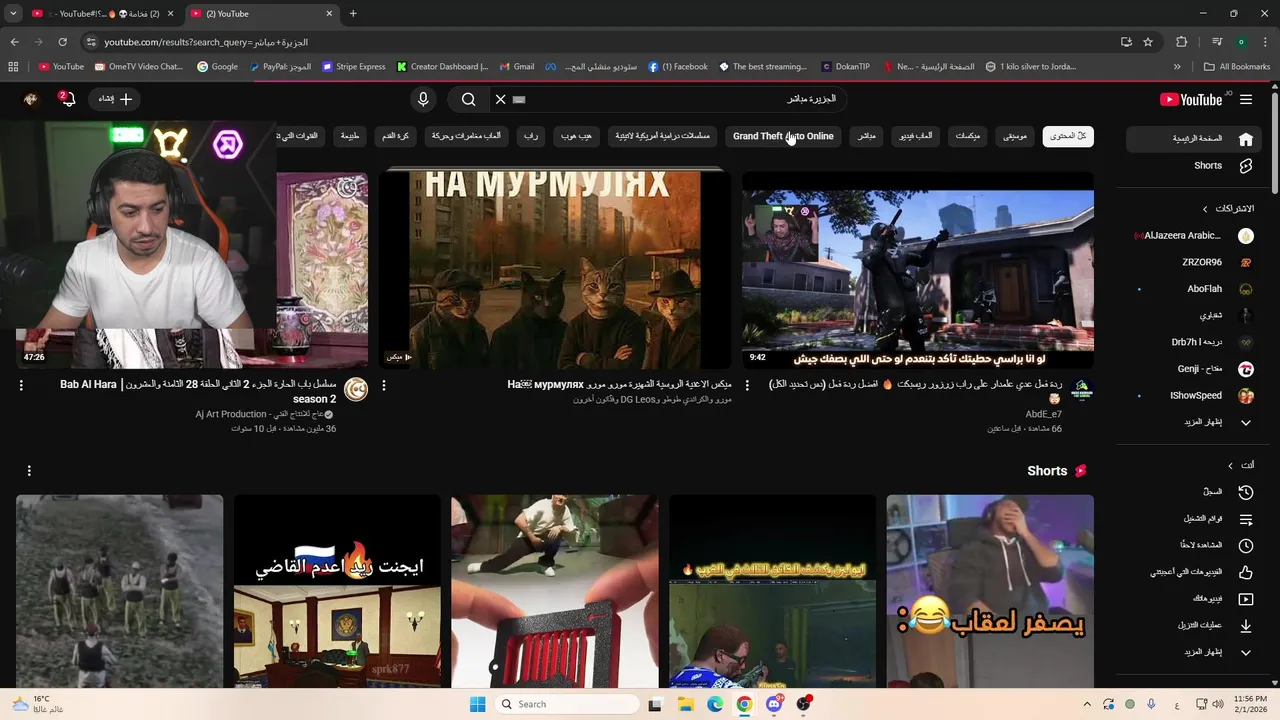Screen dimensions: 1280x720
Task: Click the YouTube logo
Action: tap(1191, 99)
